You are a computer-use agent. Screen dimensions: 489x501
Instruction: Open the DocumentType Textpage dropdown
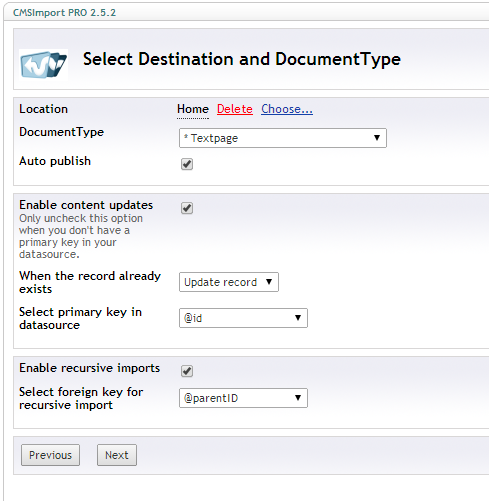coord(283,138)
